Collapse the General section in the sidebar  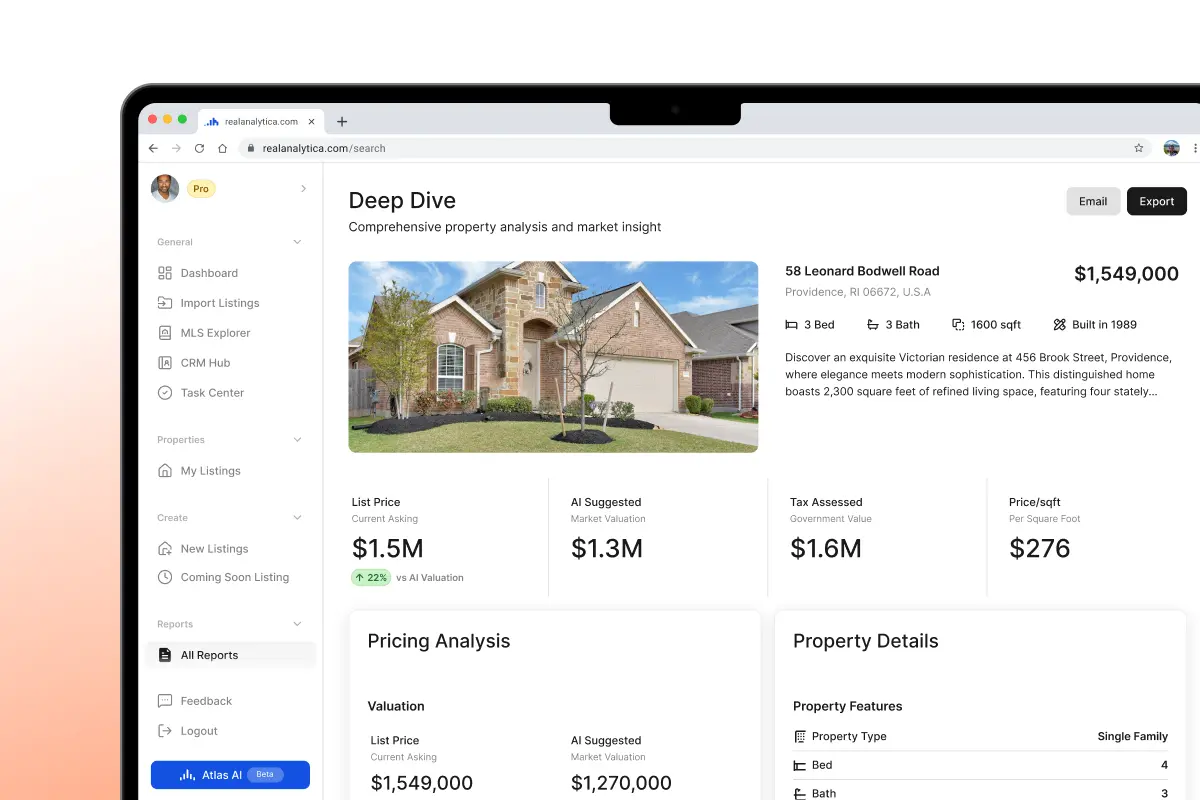pos(297,241)
